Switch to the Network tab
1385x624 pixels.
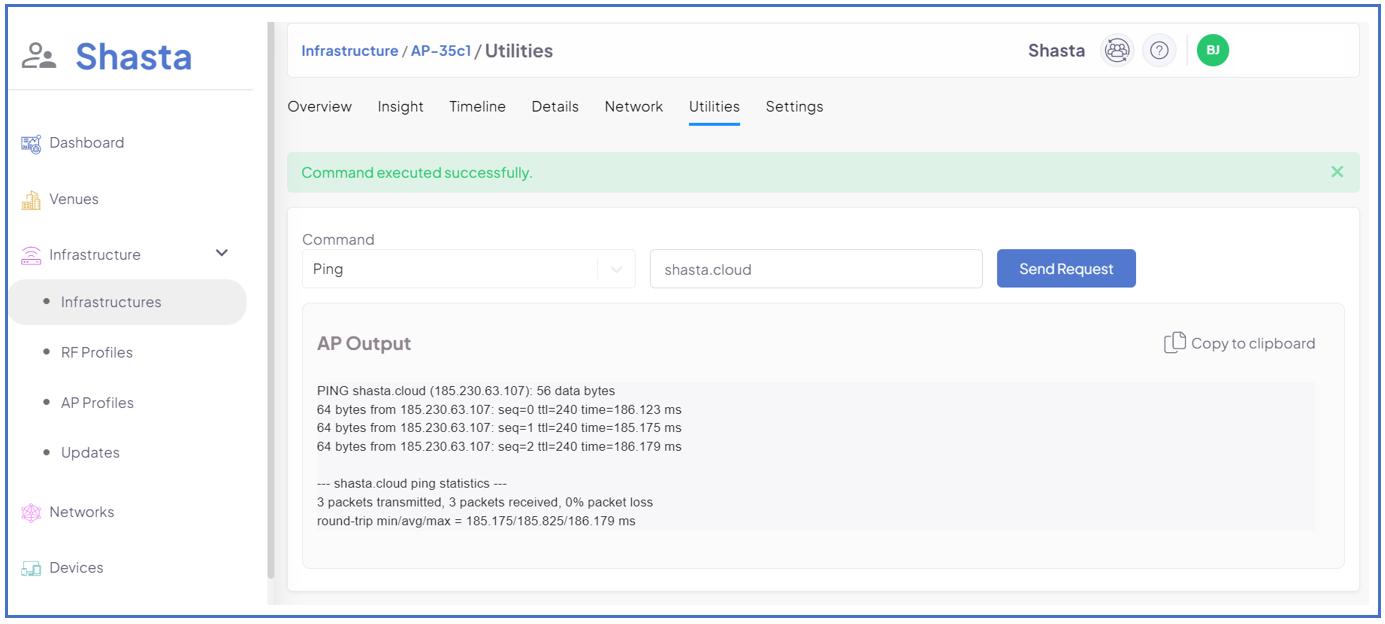click(x=634, y=107)
